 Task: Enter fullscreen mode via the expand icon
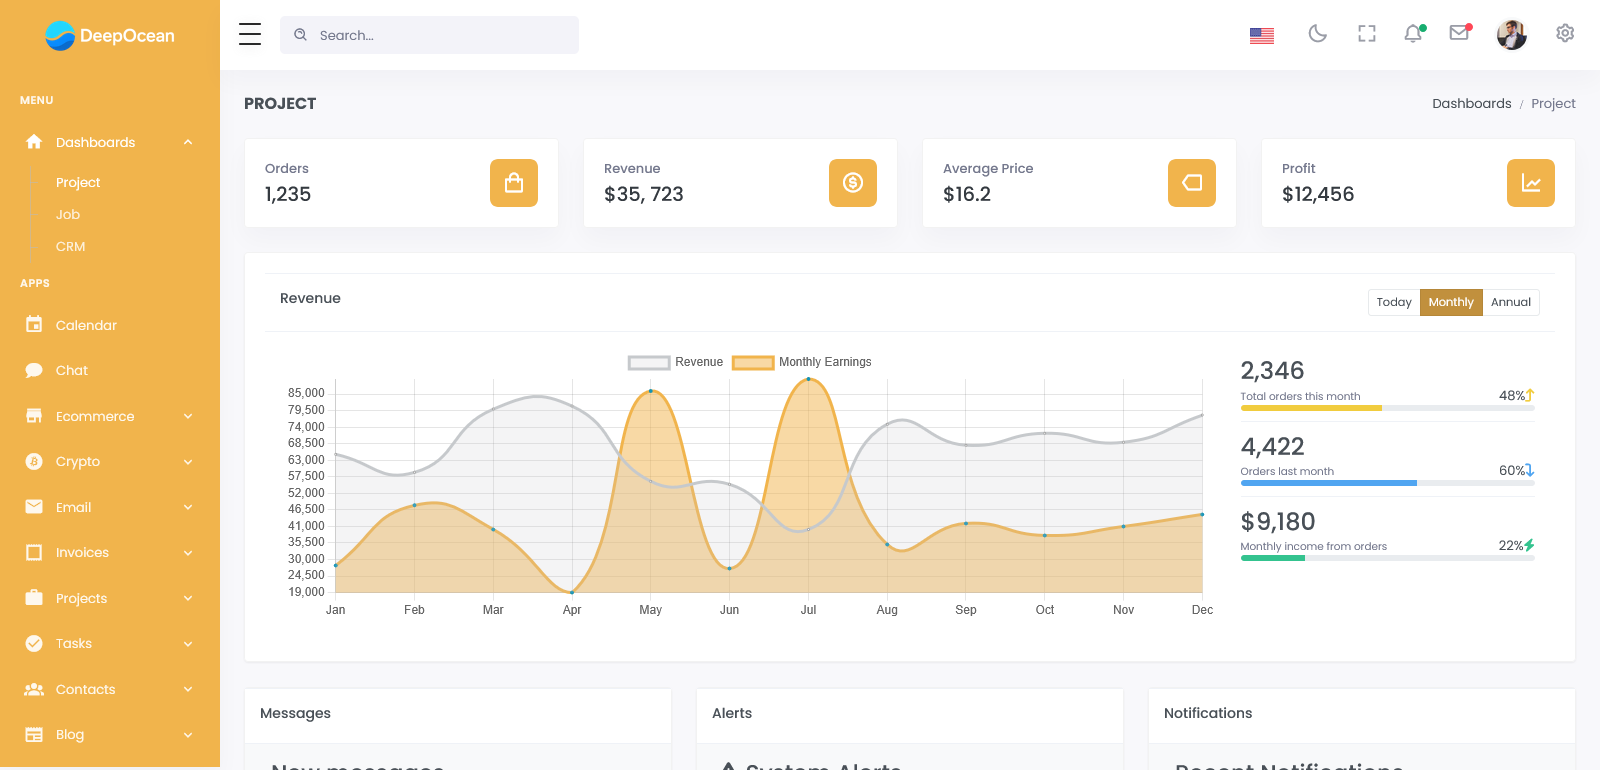coord(1366,34)
